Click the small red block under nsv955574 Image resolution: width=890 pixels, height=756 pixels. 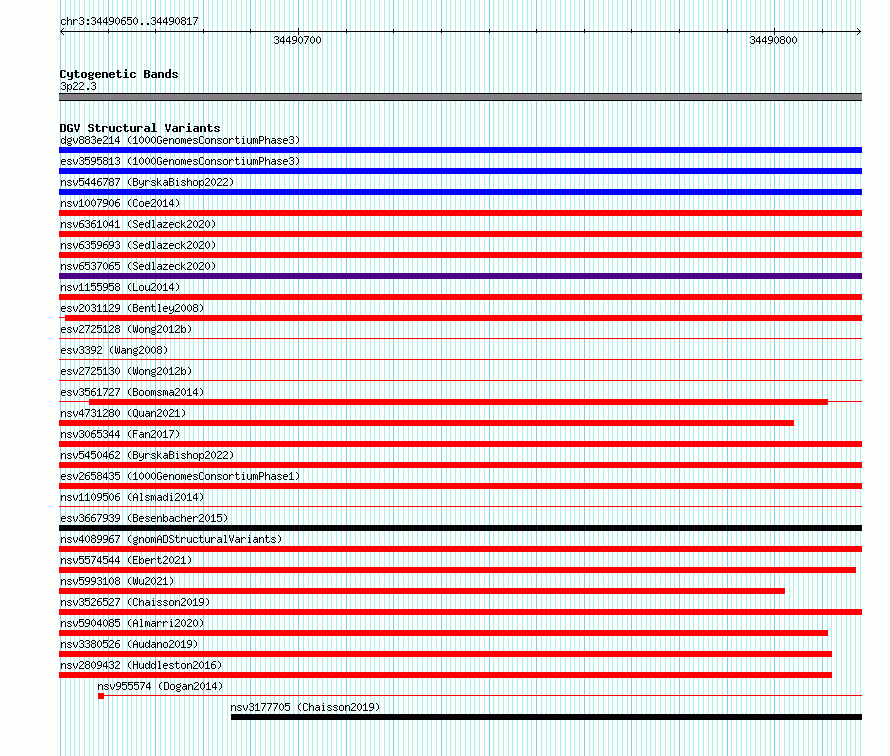pyautogui.click(x=101, y=696)
